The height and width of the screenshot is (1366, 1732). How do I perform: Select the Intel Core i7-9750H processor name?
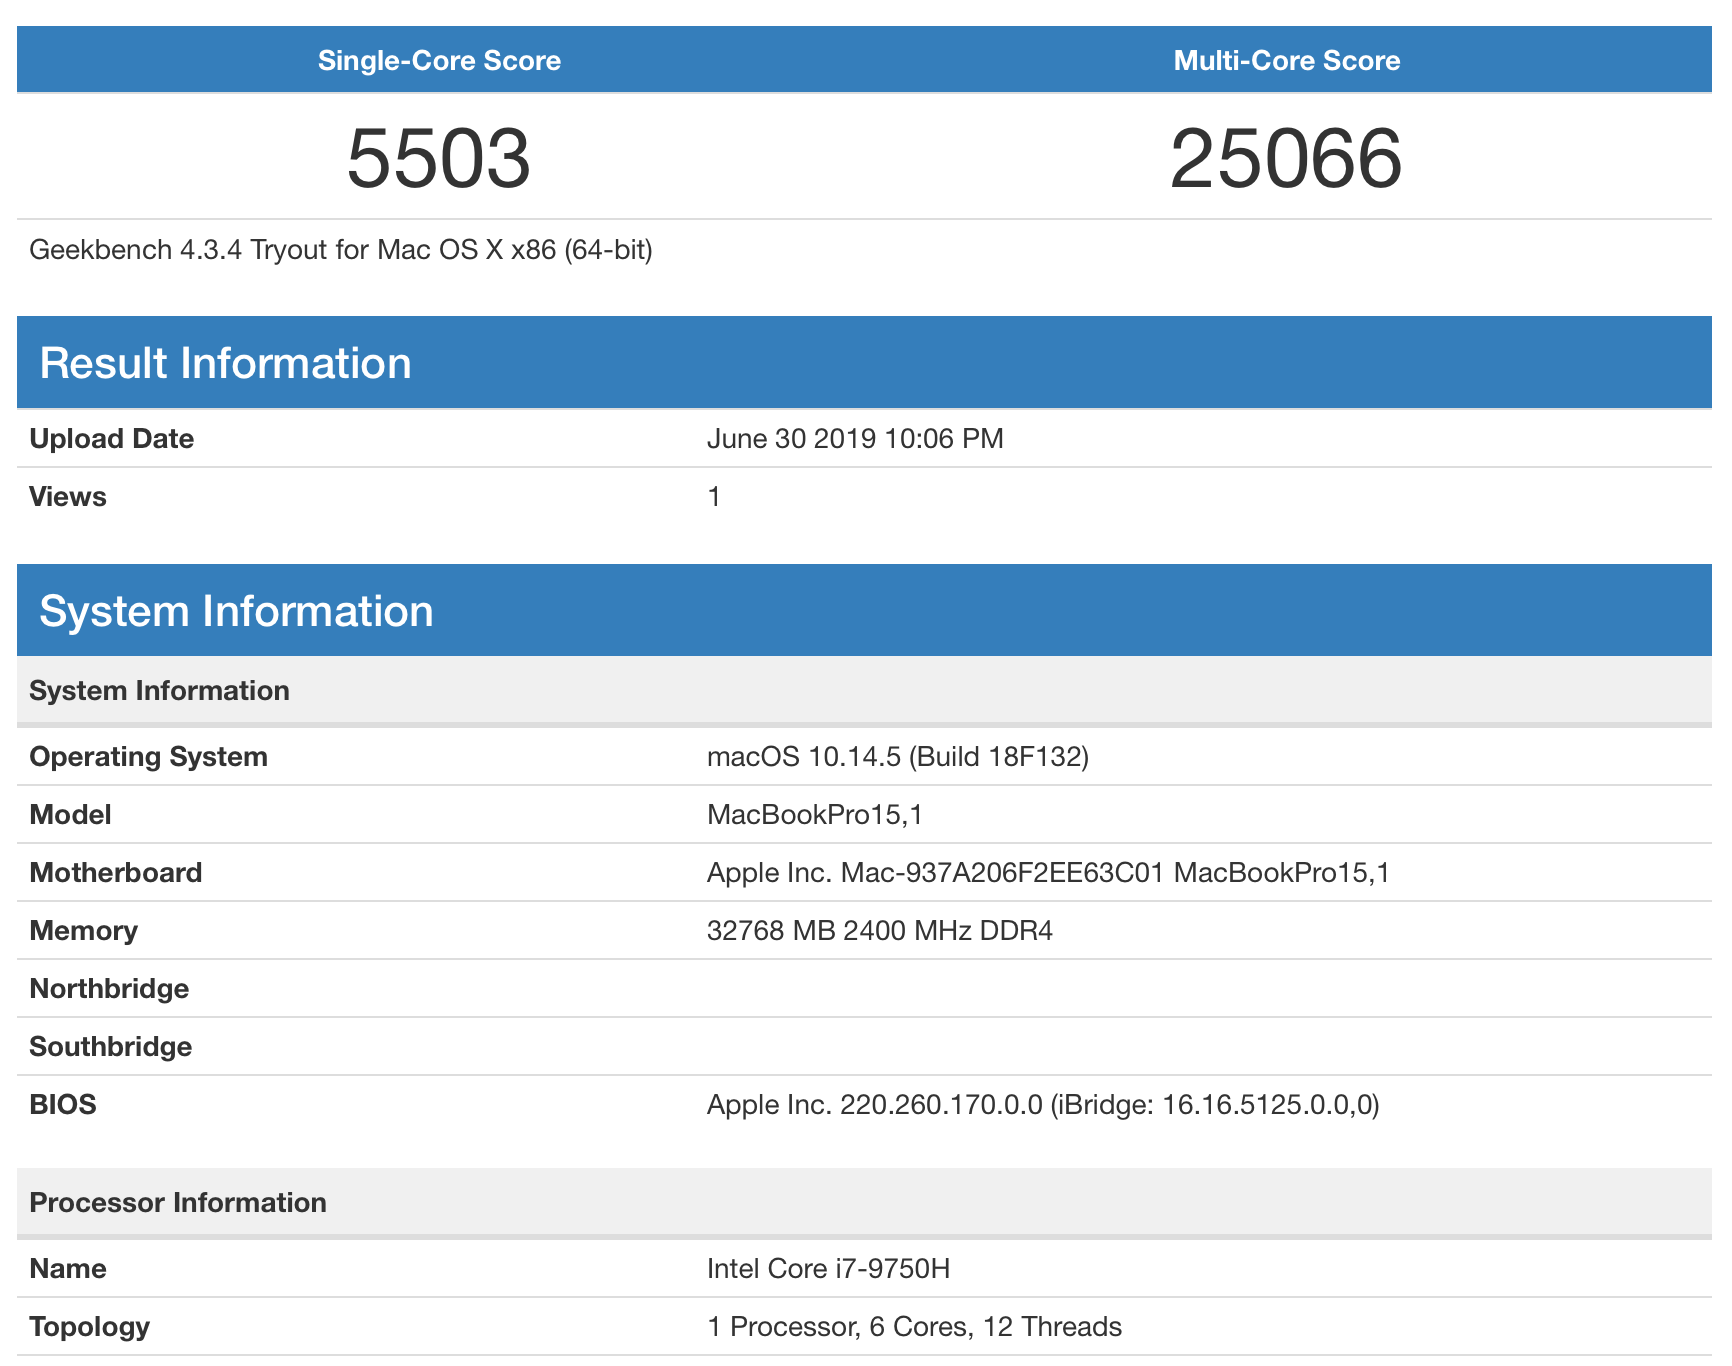(x=829, y=1269)
